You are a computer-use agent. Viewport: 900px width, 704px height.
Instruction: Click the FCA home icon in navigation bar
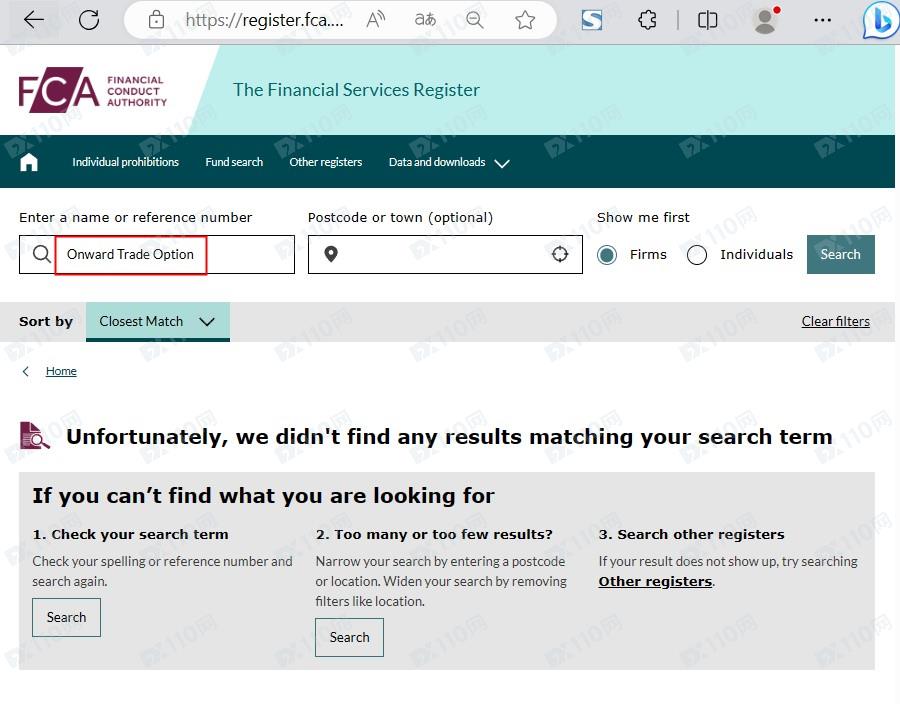pyautogui.click(x=29, y=162)
